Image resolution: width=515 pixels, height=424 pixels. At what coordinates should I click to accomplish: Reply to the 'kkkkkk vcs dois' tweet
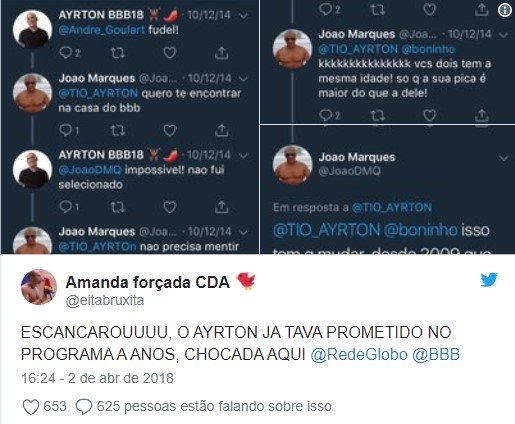click(x=325, y=115)
